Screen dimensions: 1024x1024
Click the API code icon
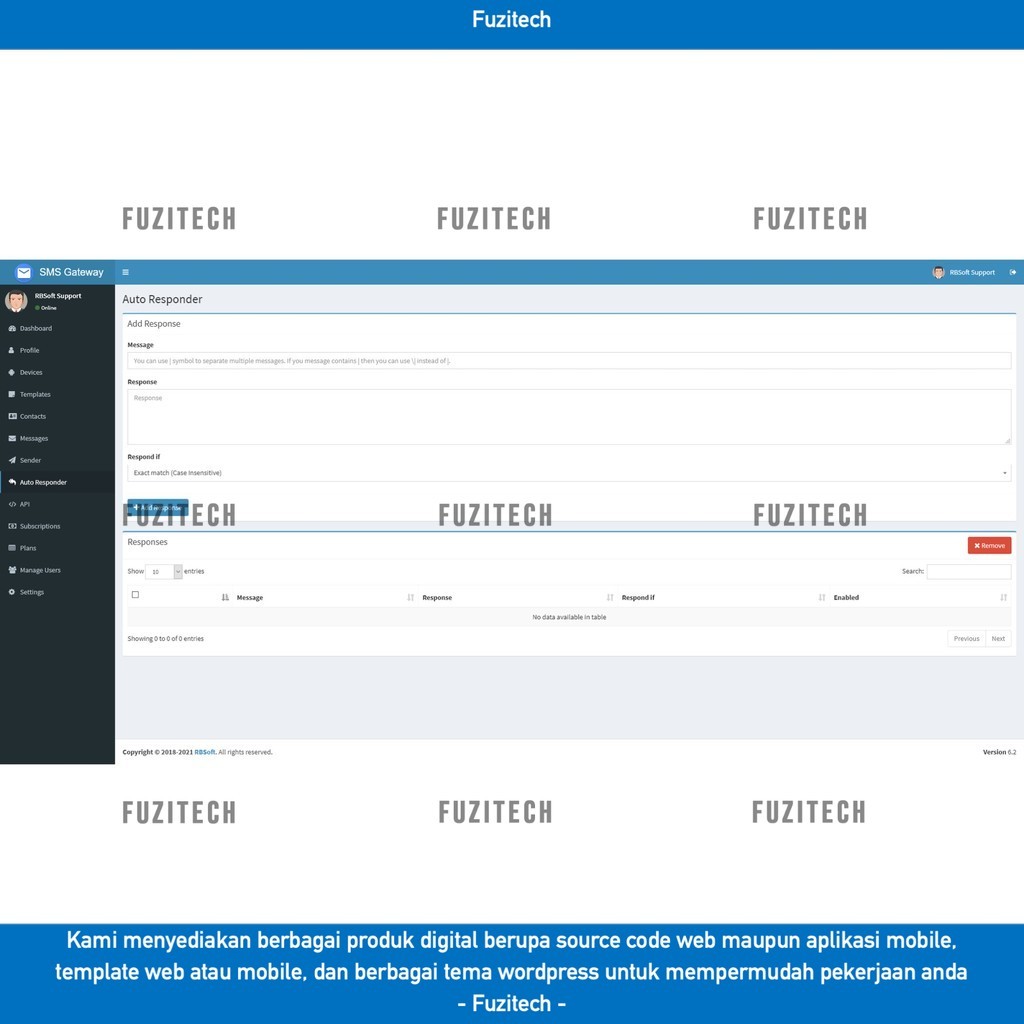12,504
